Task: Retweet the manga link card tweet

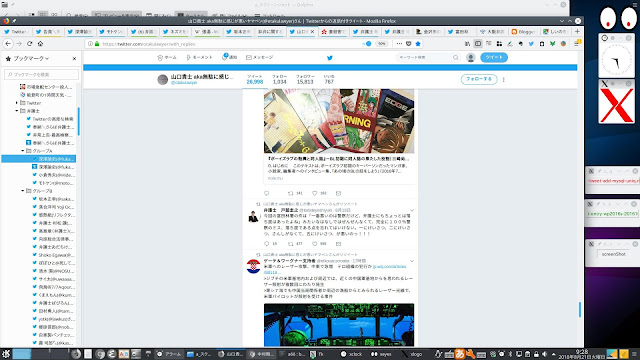Action: point(291,193)
